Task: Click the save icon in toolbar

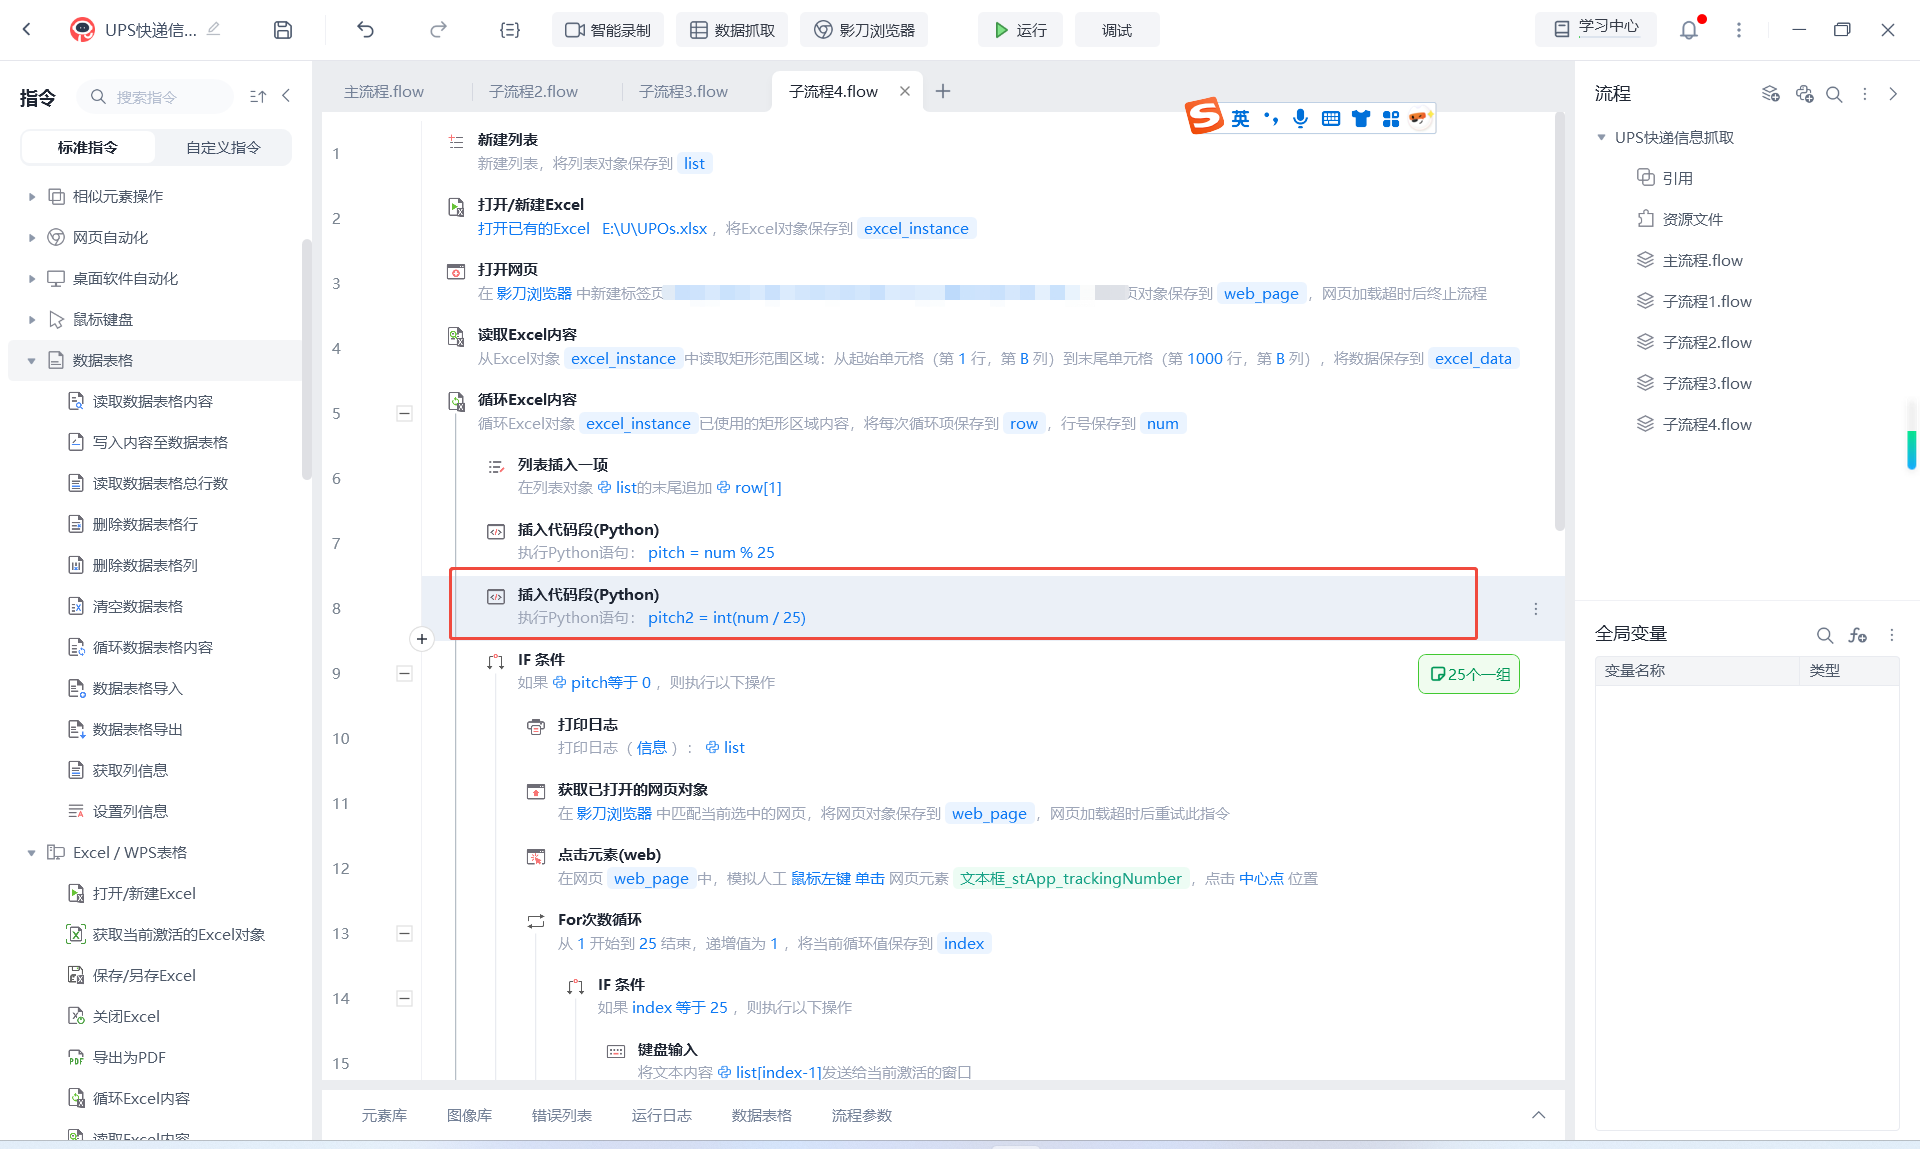Action: click(283, 30)
